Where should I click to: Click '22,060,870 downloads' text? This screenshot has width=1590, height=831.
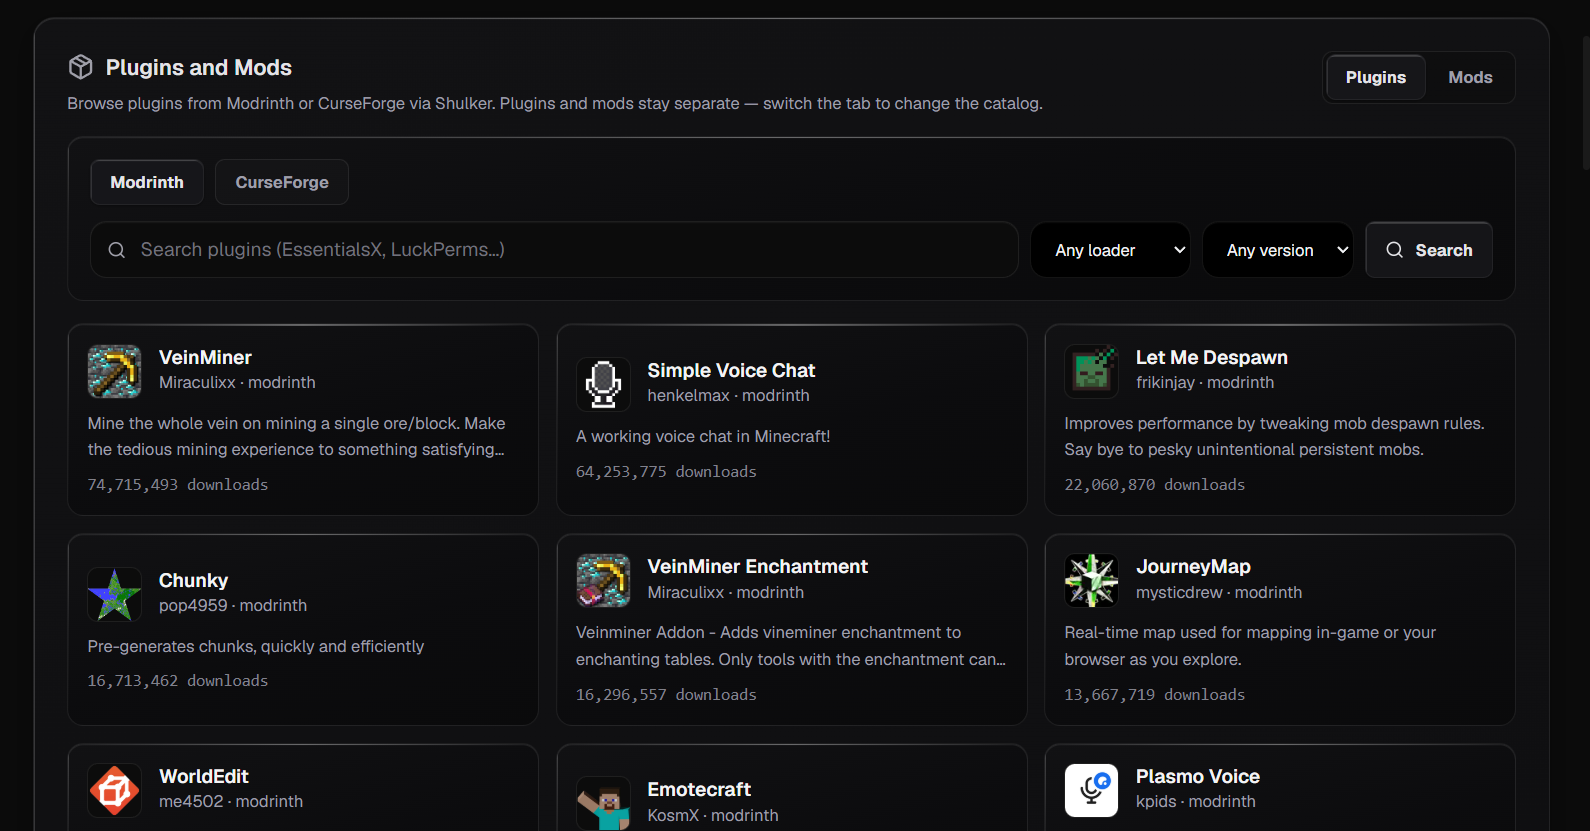pos(1154,484)
